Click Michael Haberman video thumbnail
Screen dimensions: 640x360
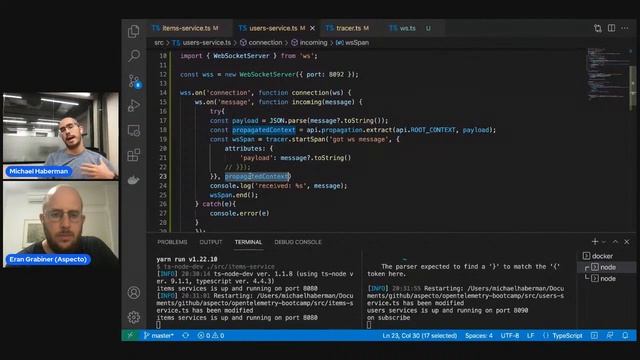tap(61, 136)
